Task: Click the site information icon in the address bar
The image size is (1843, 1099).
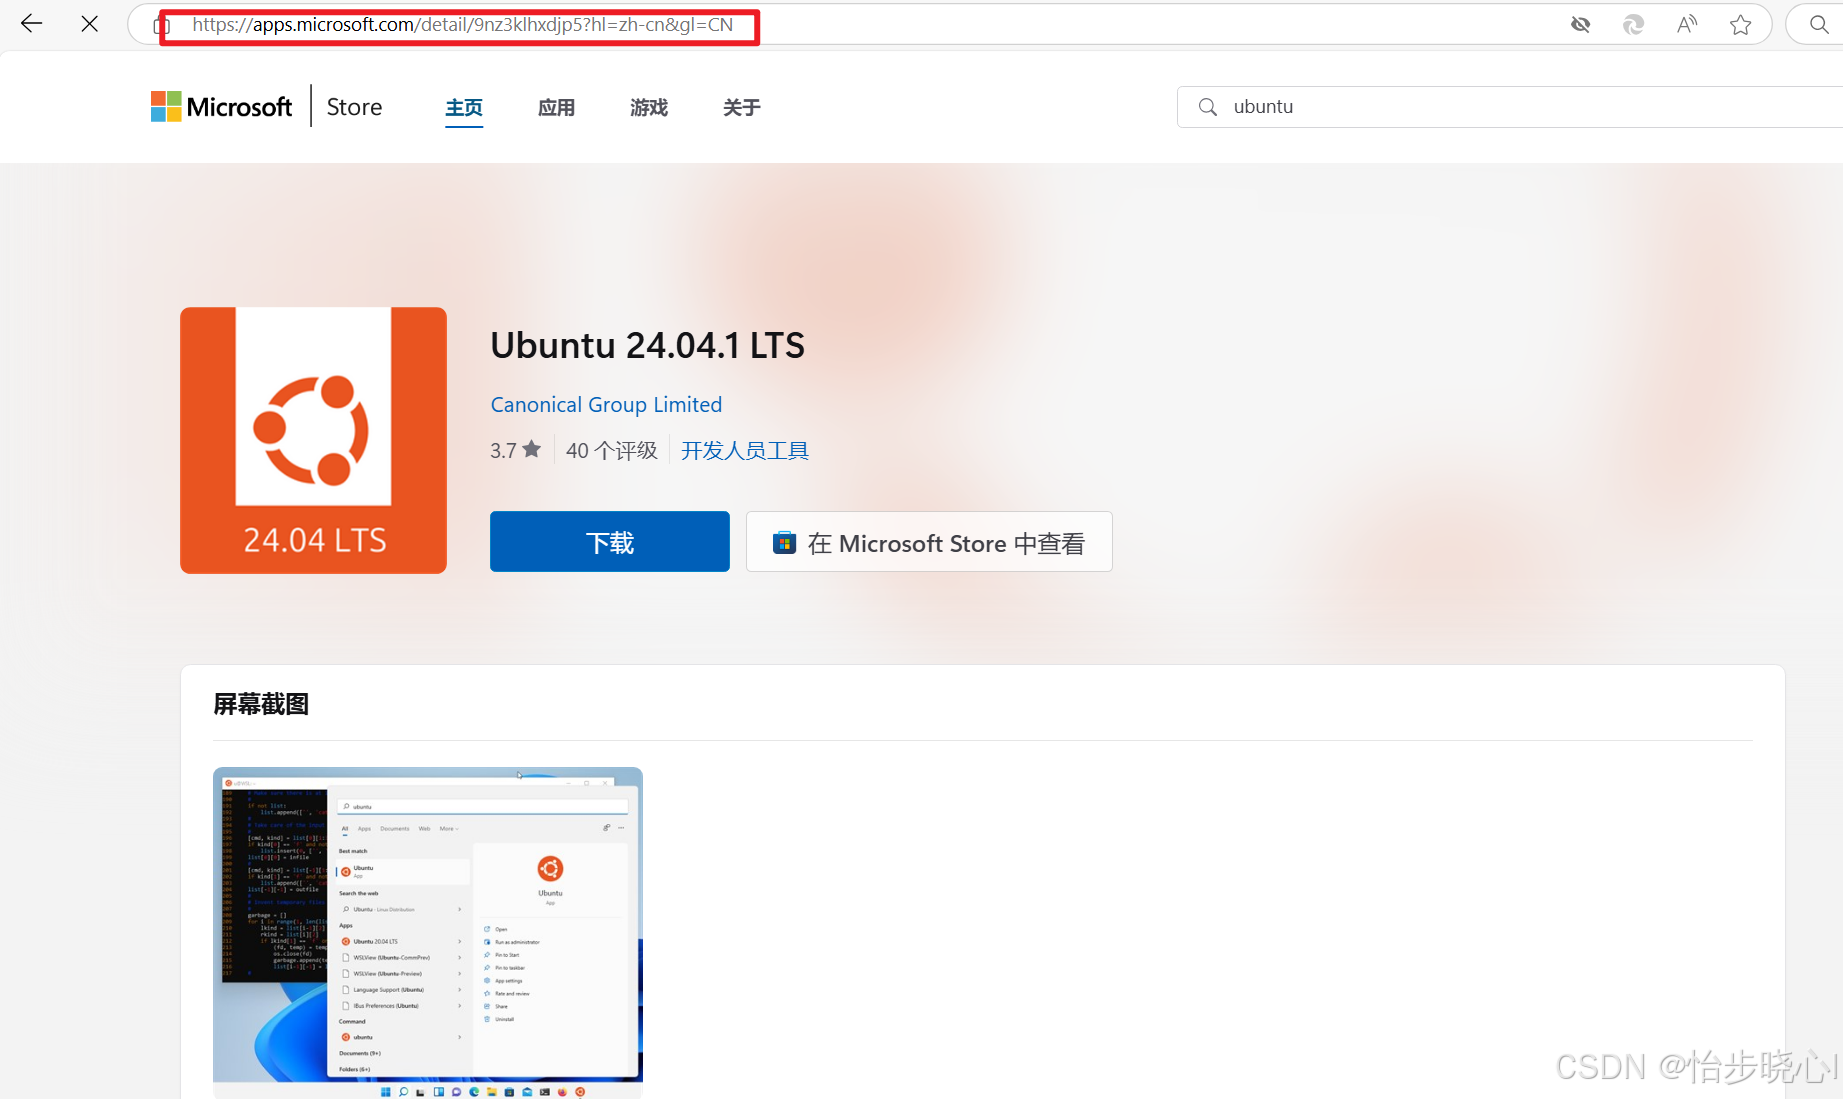Action: (x=159, y=26)
